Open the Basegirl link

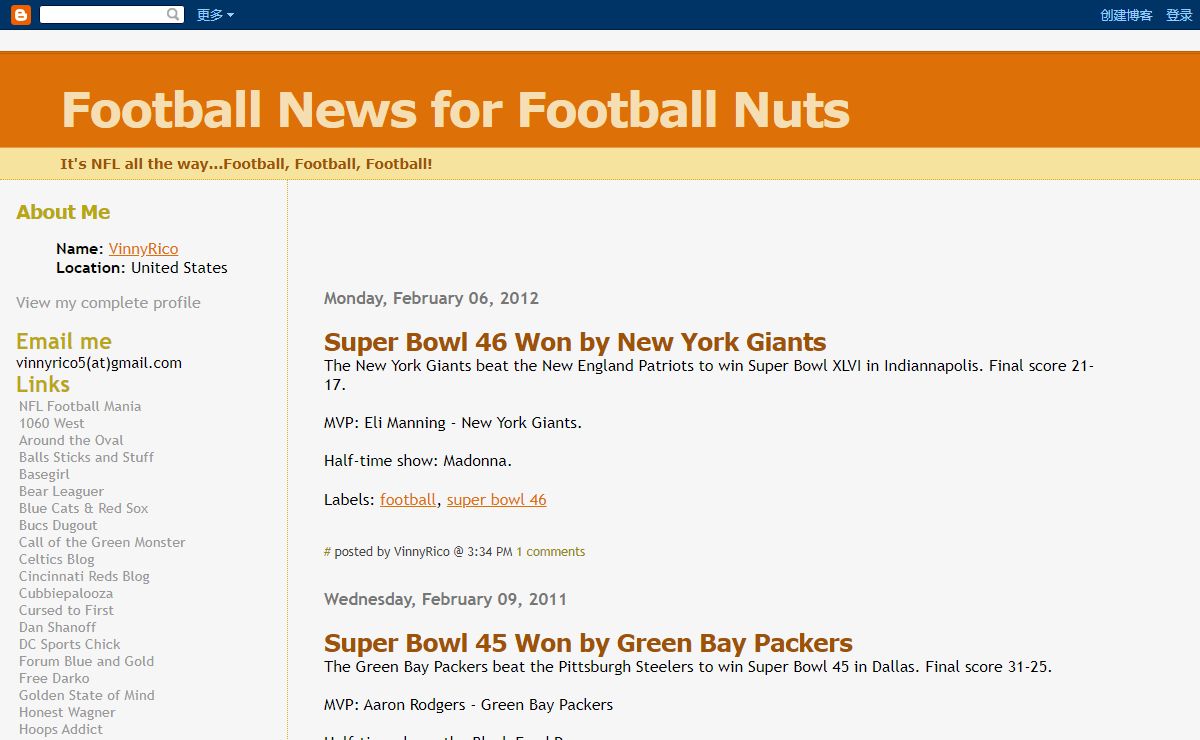44,474
